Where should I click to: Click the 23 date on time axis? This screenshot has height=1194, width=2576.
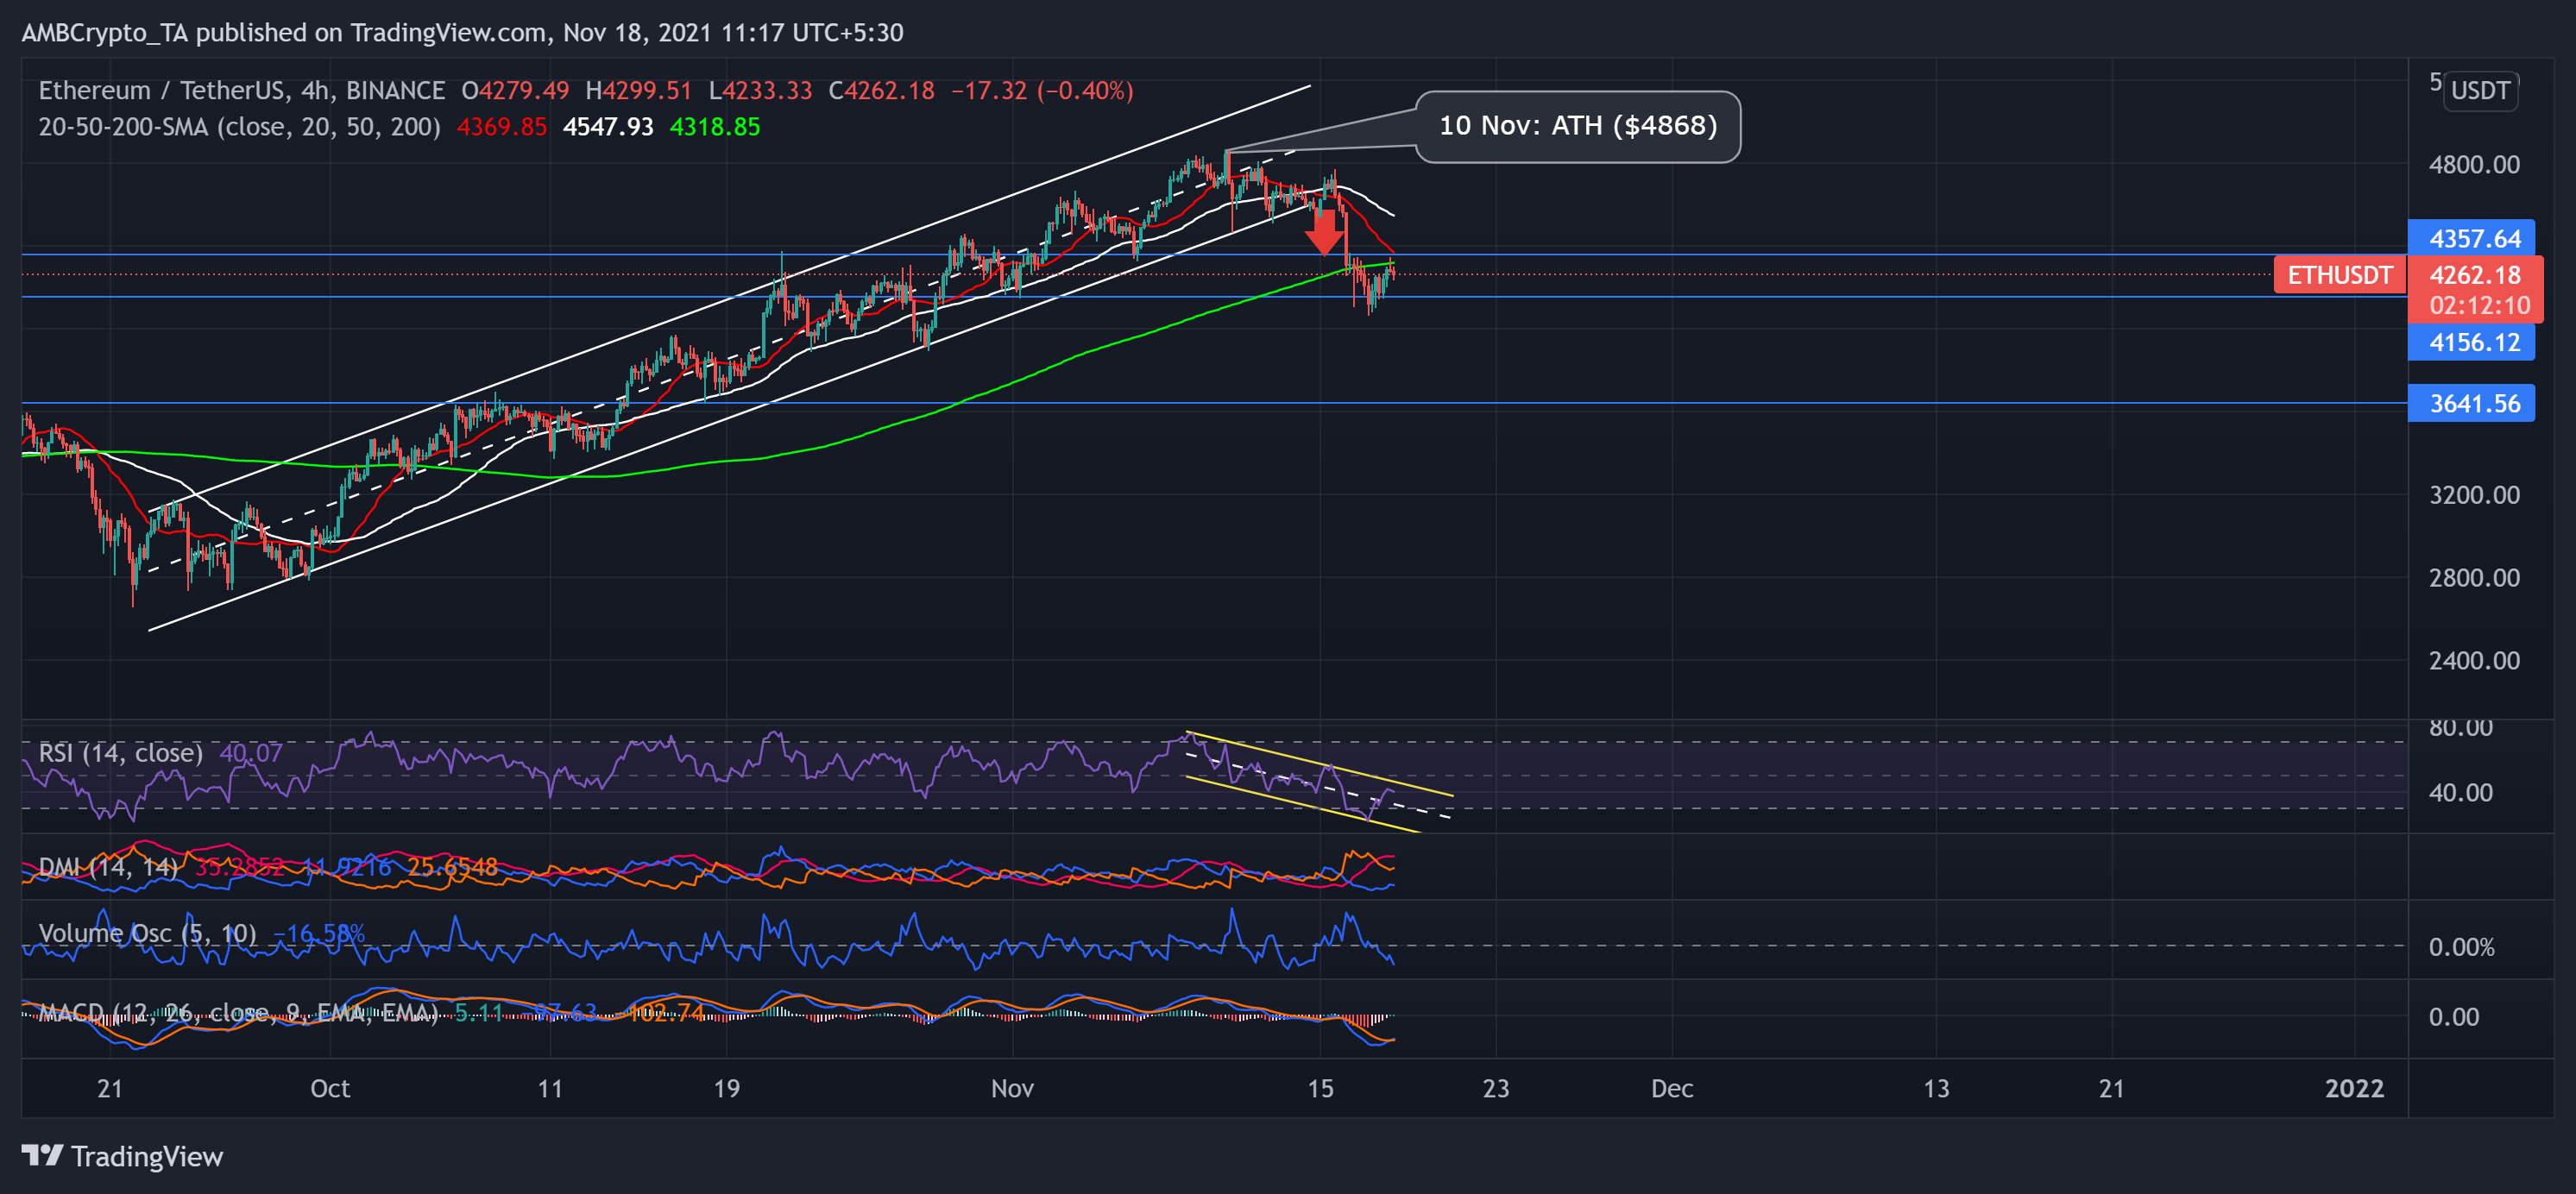tap(1495, 1088)
